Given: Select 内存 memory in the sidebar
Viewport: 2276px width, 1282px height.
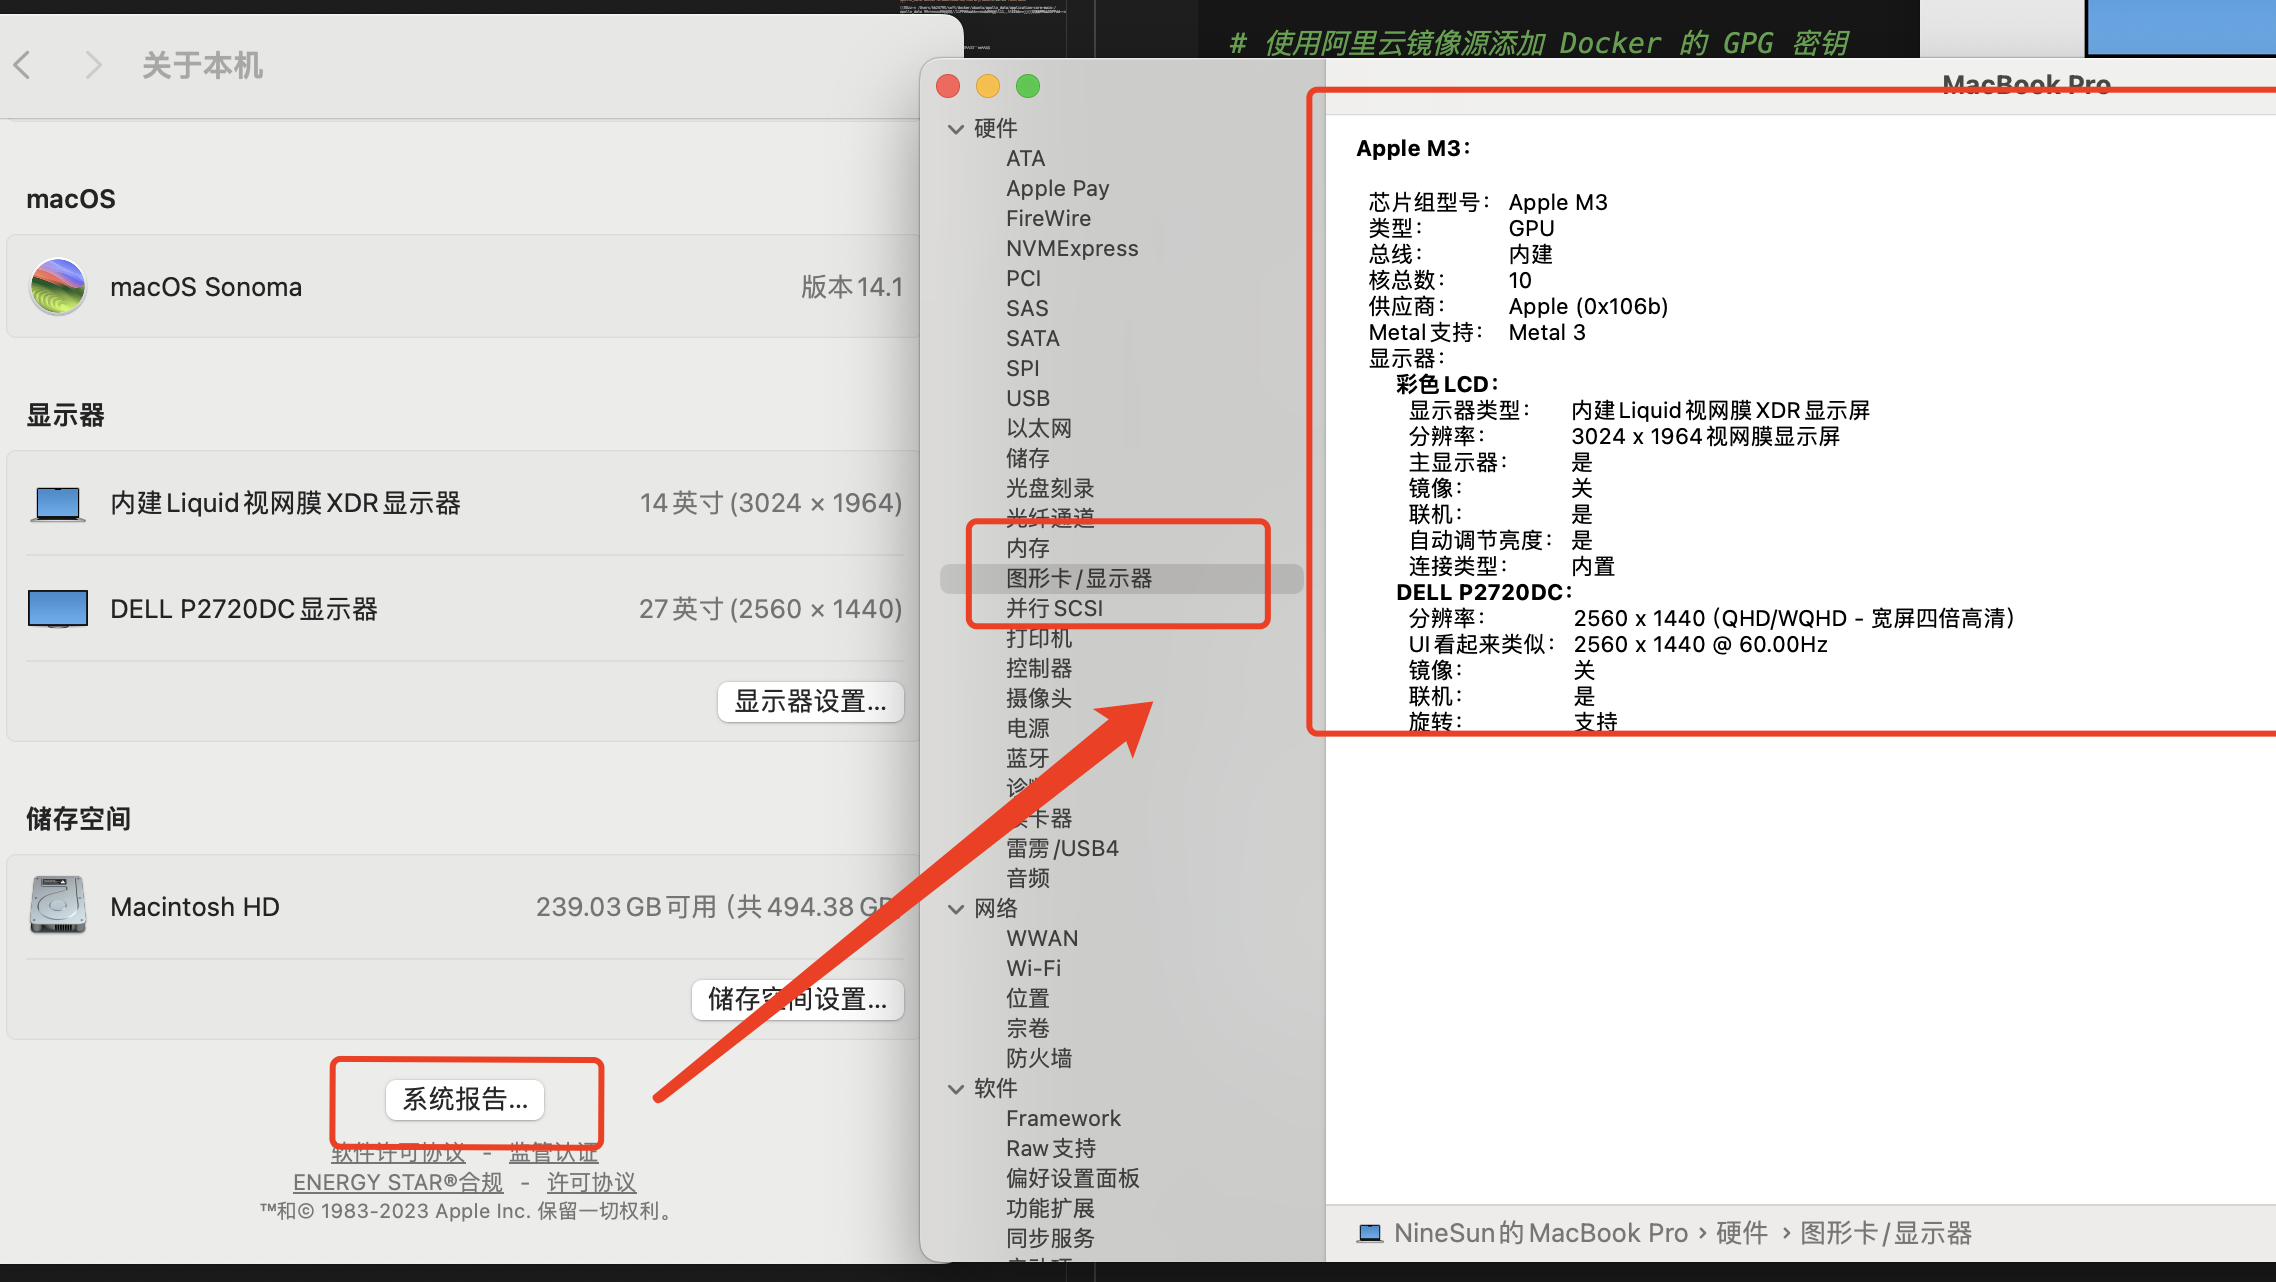Looking at the screenshot, I should [x=1027, y=548].
